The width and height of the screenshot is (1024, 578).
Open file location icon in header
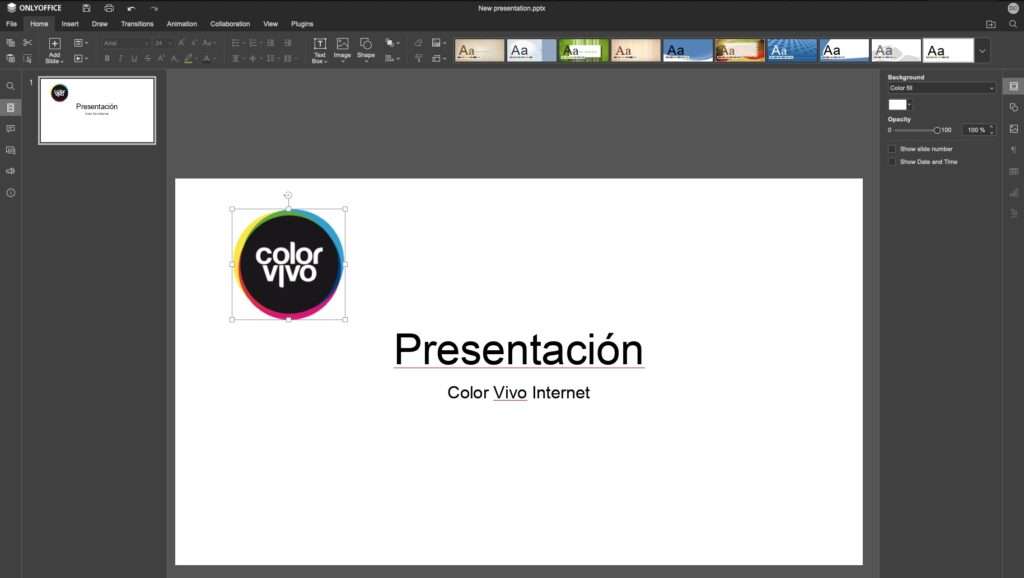[991, 24]
